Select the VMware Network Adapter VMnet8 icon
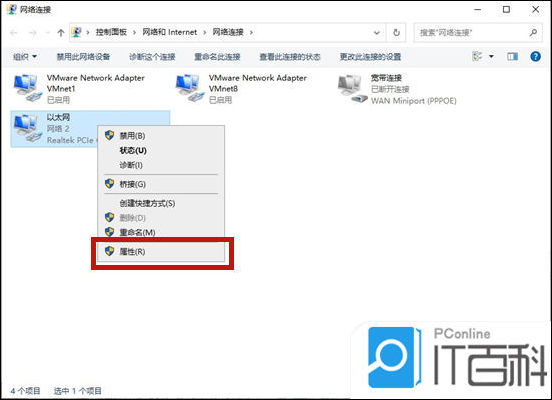The height and width of the screenshot is (400, 552). (190, 88)
